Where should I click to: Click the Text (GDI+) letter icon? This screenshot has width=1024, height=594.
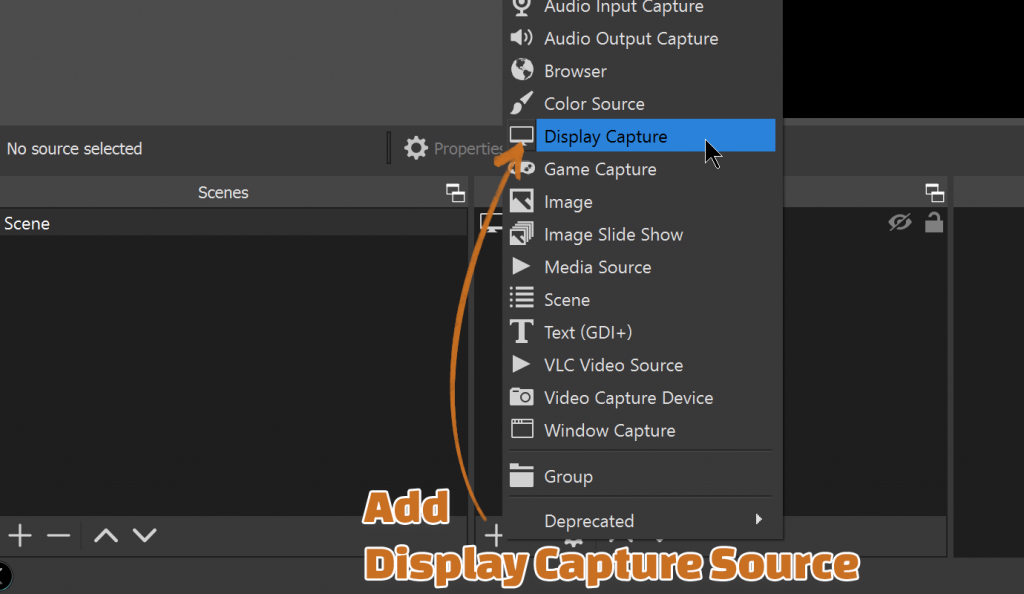[521, 332]
